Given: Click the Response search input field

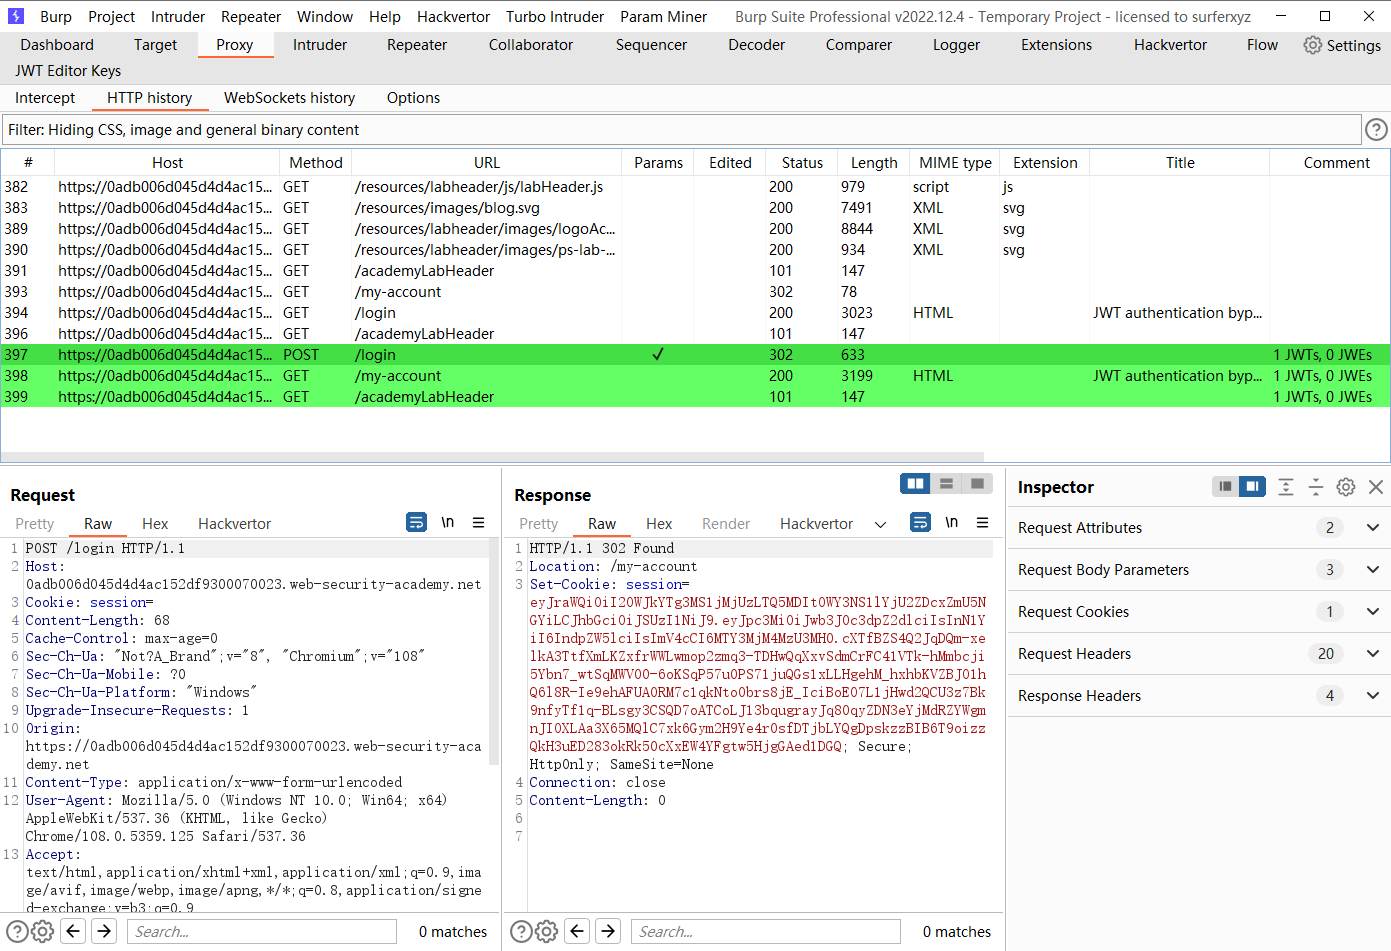Looking at the screenshot, I should coord(766,931).
